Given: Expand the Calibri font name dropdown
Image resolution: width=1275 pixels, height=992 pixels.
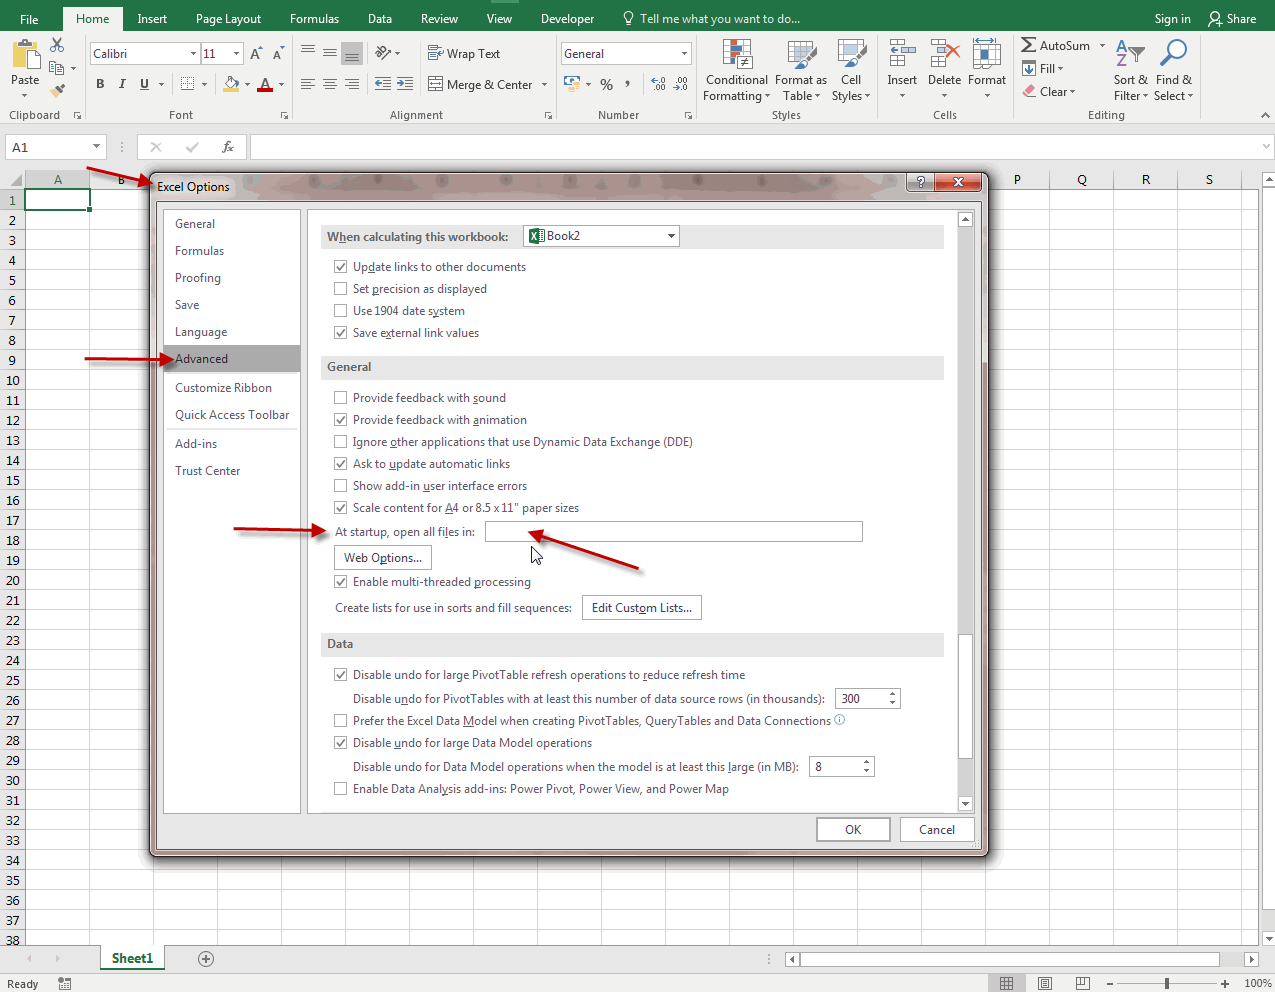Looking at the screenshot, I should point(193,54).
